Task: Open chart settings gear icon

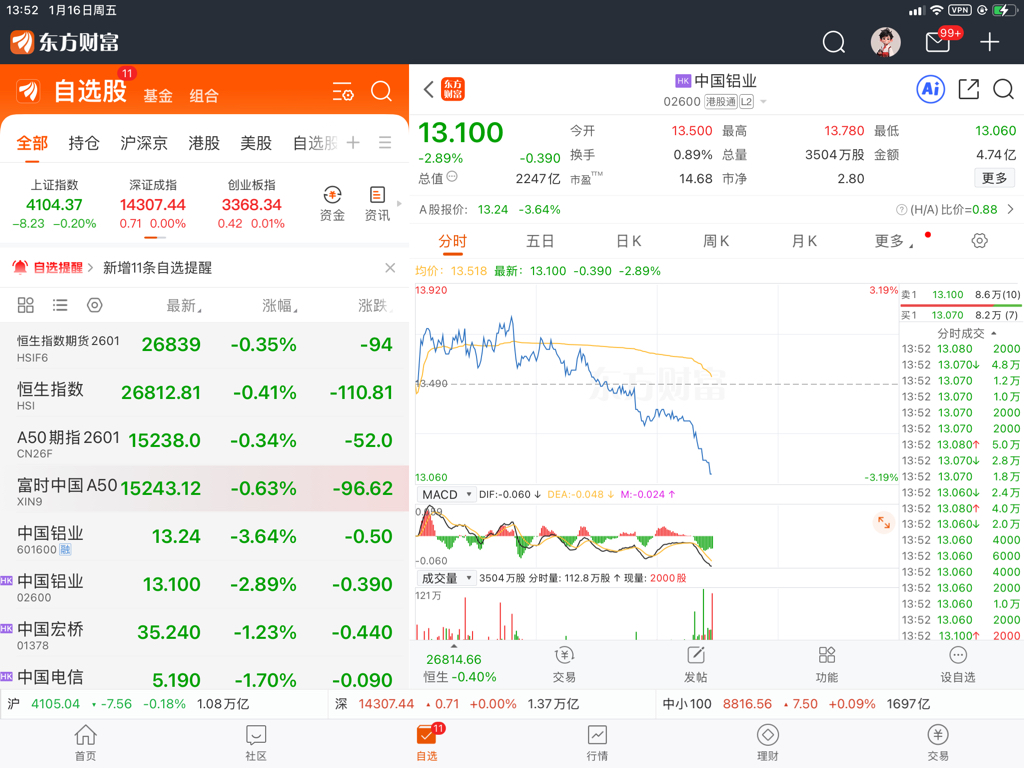Action: pyautogui.click(x=979, y=241)
